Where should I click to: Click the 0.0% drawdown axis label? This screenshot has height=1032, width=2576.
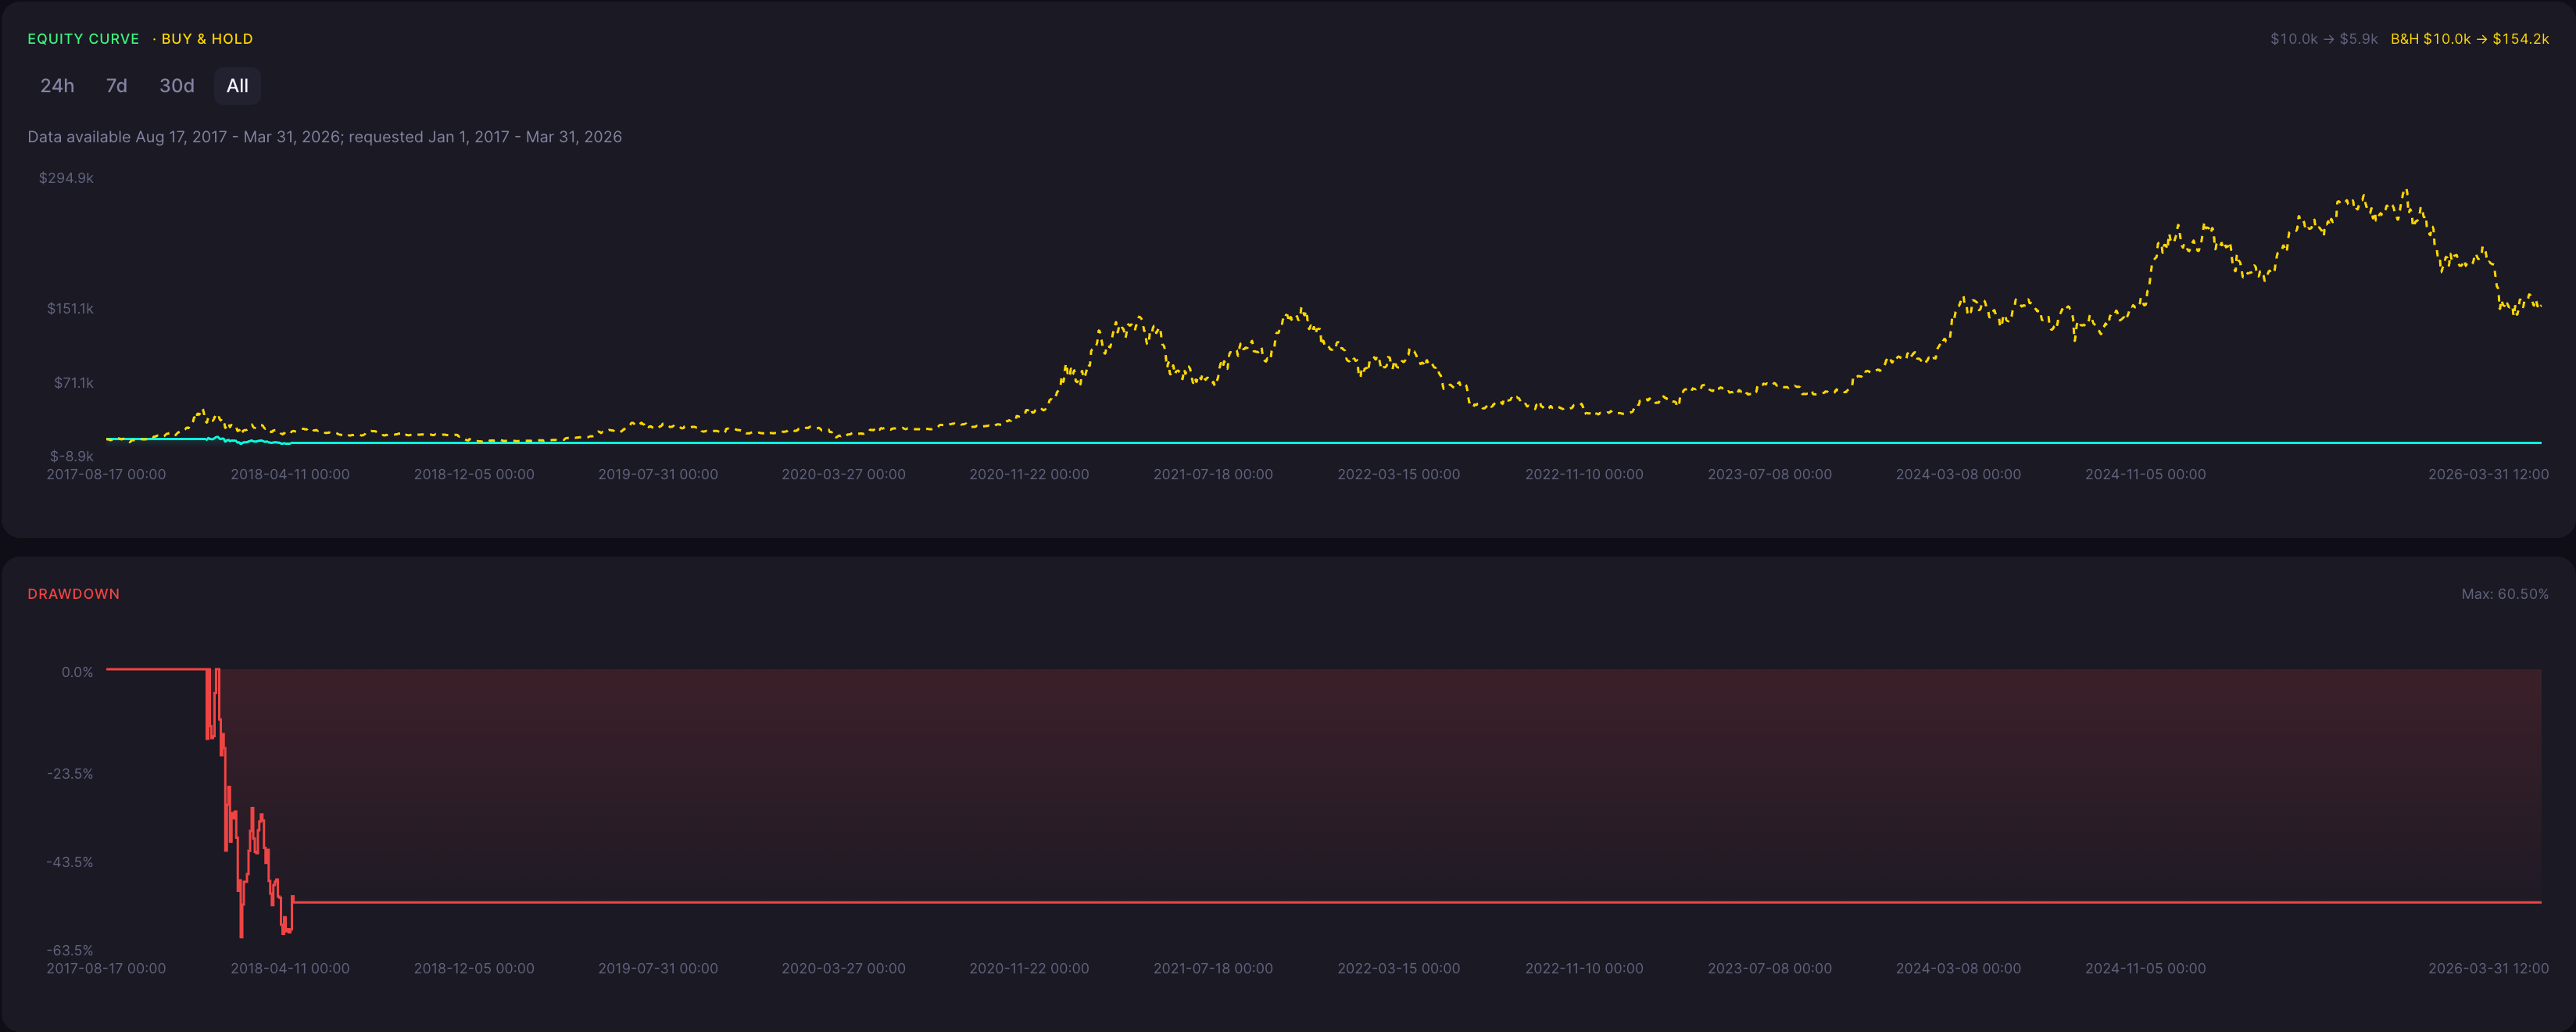click(x=77, y=672)
